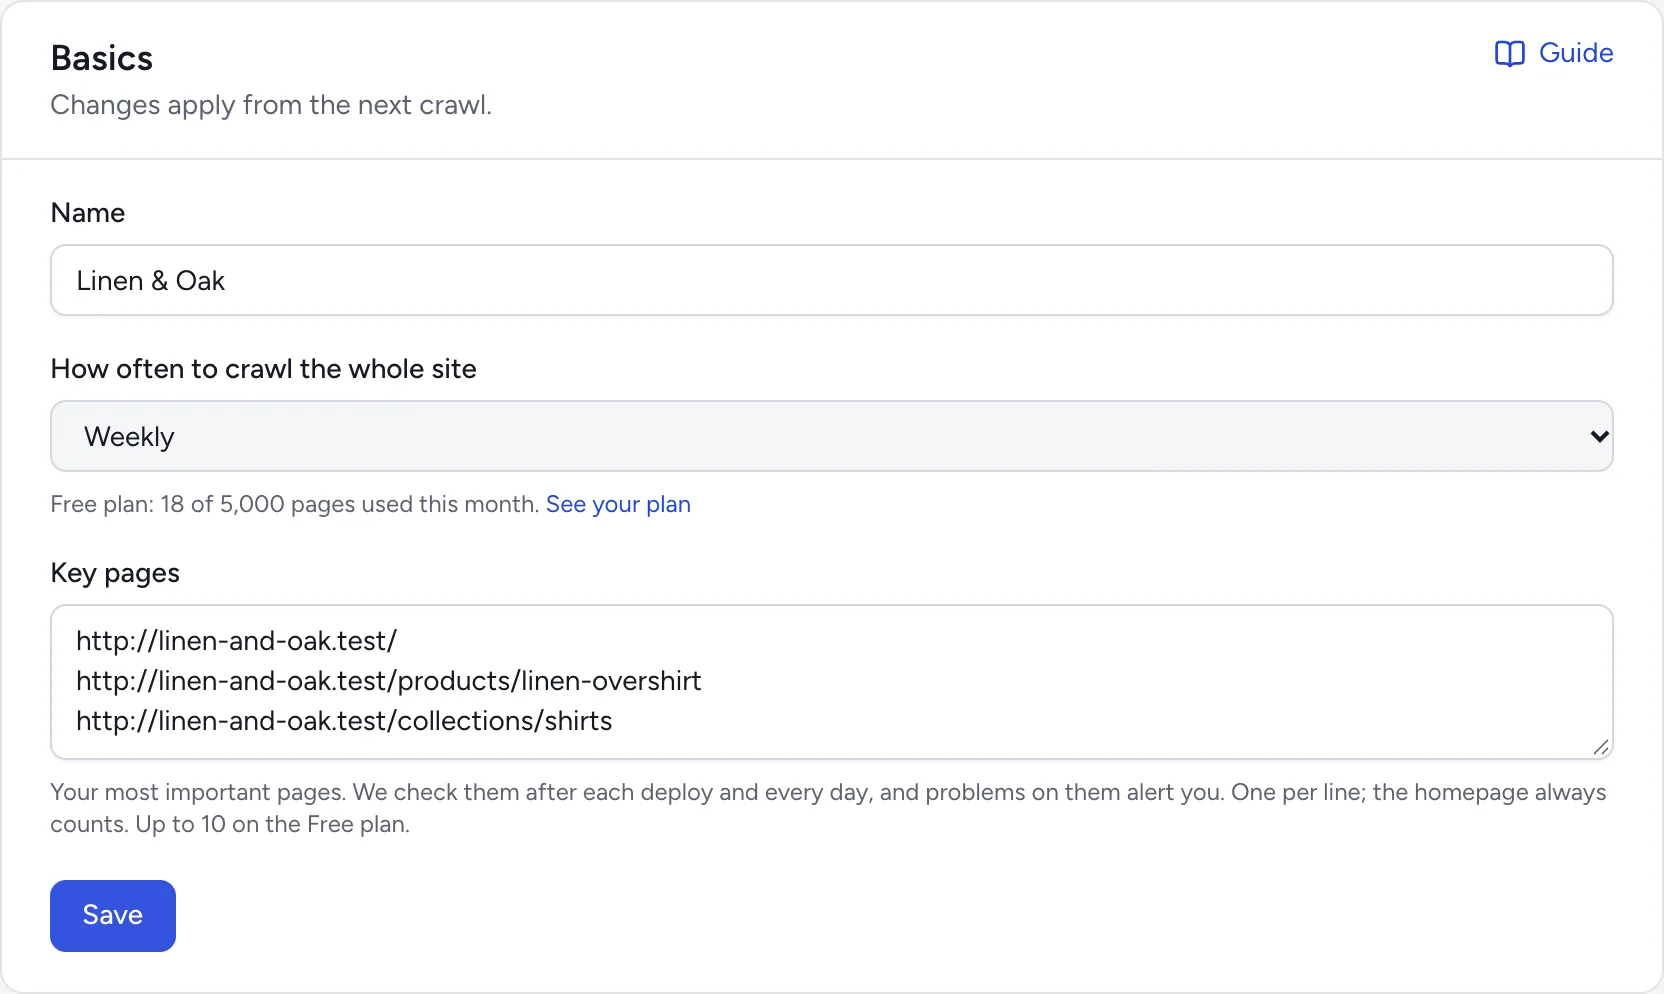
Task: Click the Save button
Action: click(113, 916)
